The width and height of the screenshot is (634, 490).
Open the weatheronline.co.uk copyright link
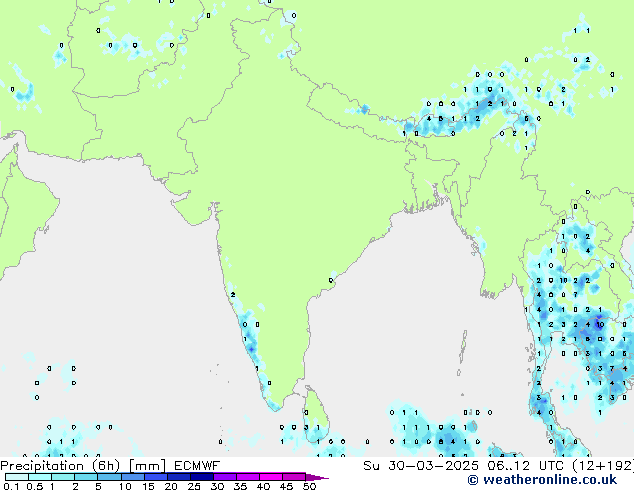pos(542,480)
